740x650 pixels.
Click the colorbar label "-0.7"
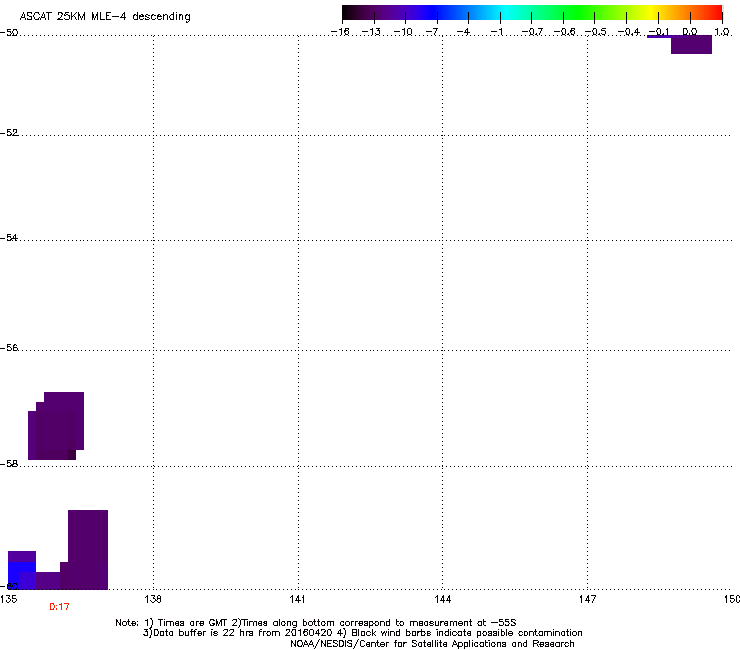(532, 32)
